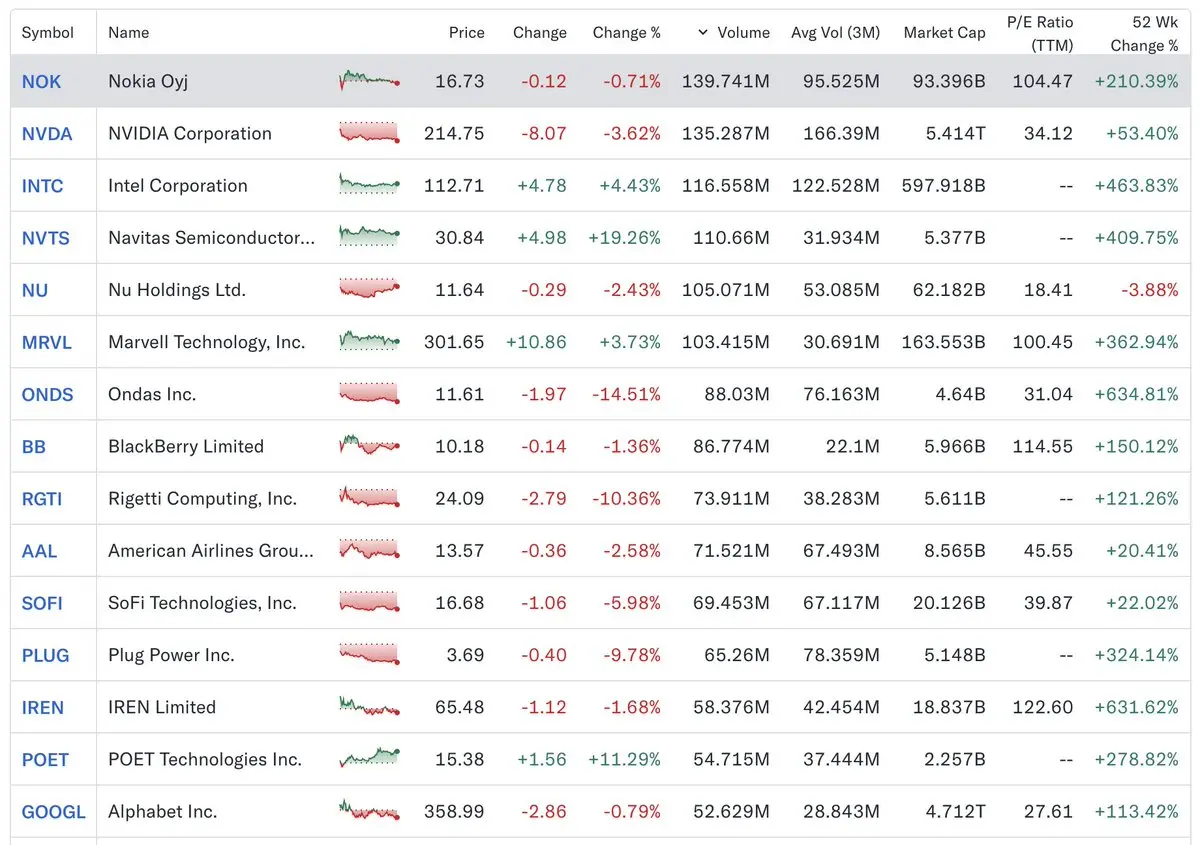Select the Alphabet Inc. company name

163,812
